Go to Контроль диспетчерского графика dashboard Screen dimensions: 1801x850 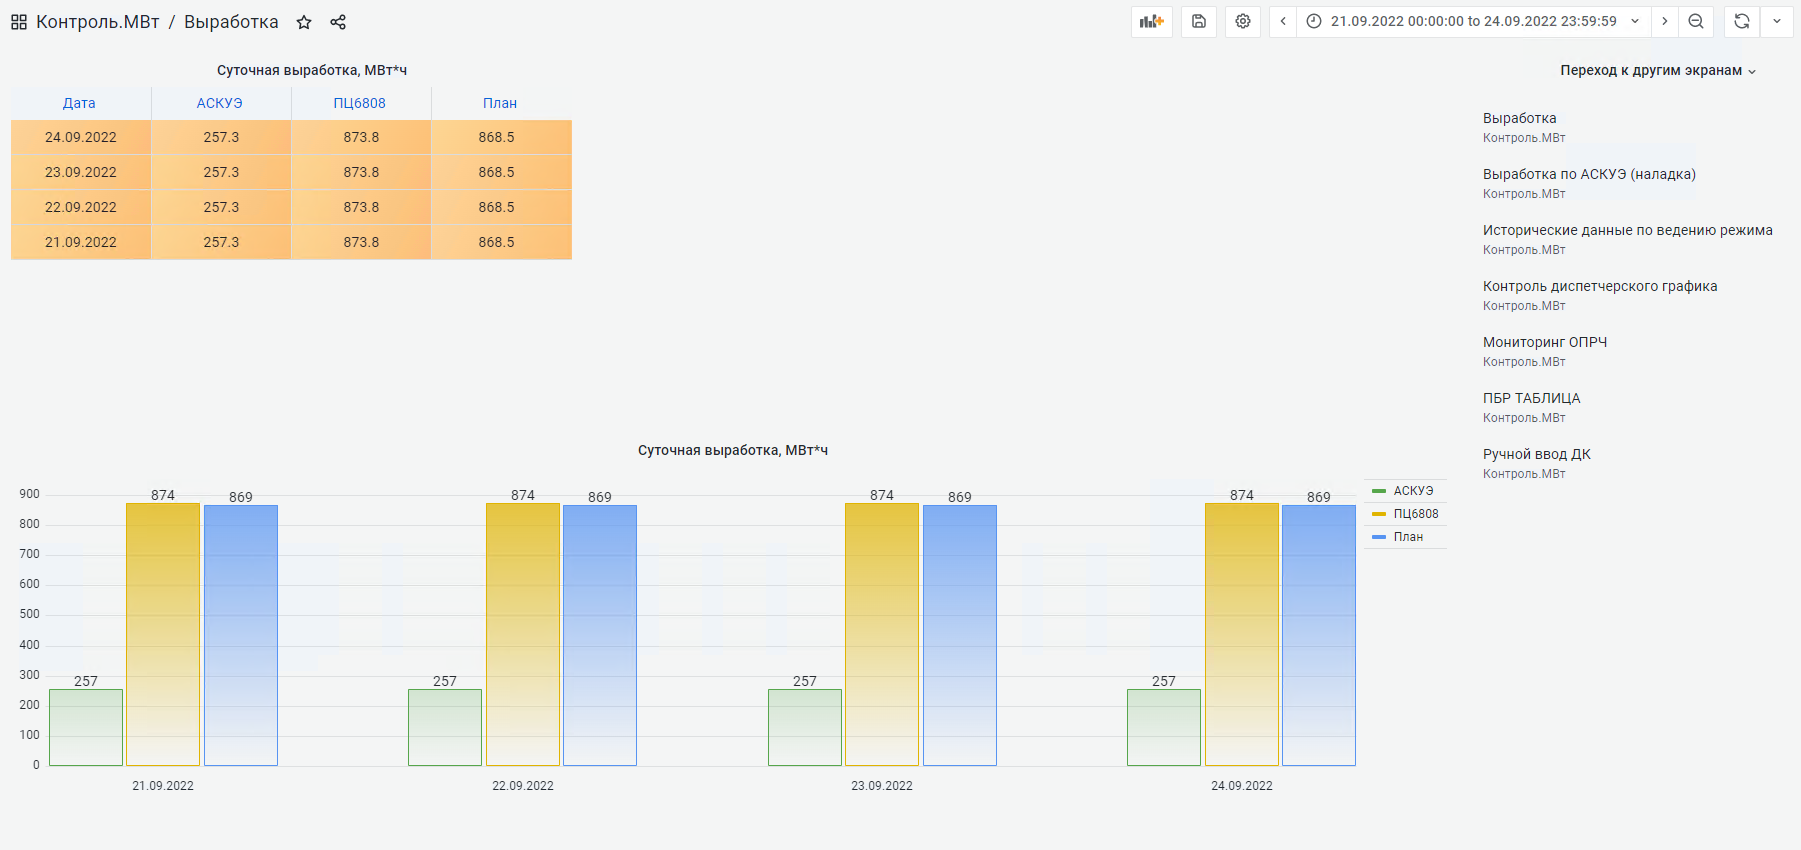click(1599, 286)
